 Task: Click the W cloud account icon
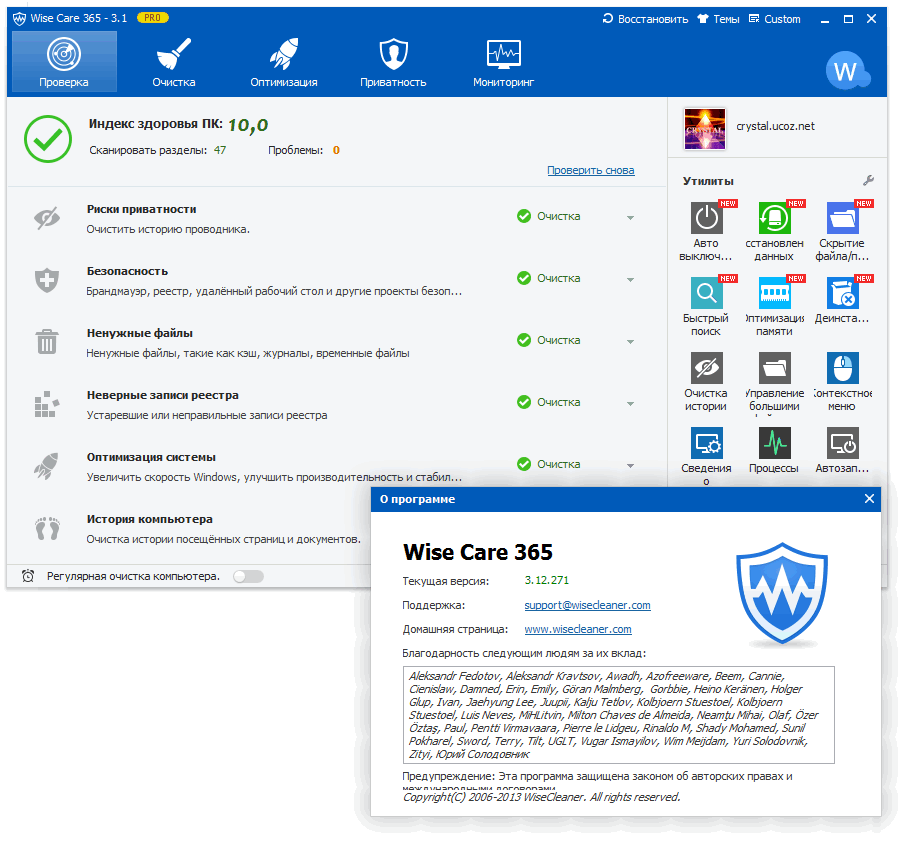pyautogui.click(x=848, y=70)
